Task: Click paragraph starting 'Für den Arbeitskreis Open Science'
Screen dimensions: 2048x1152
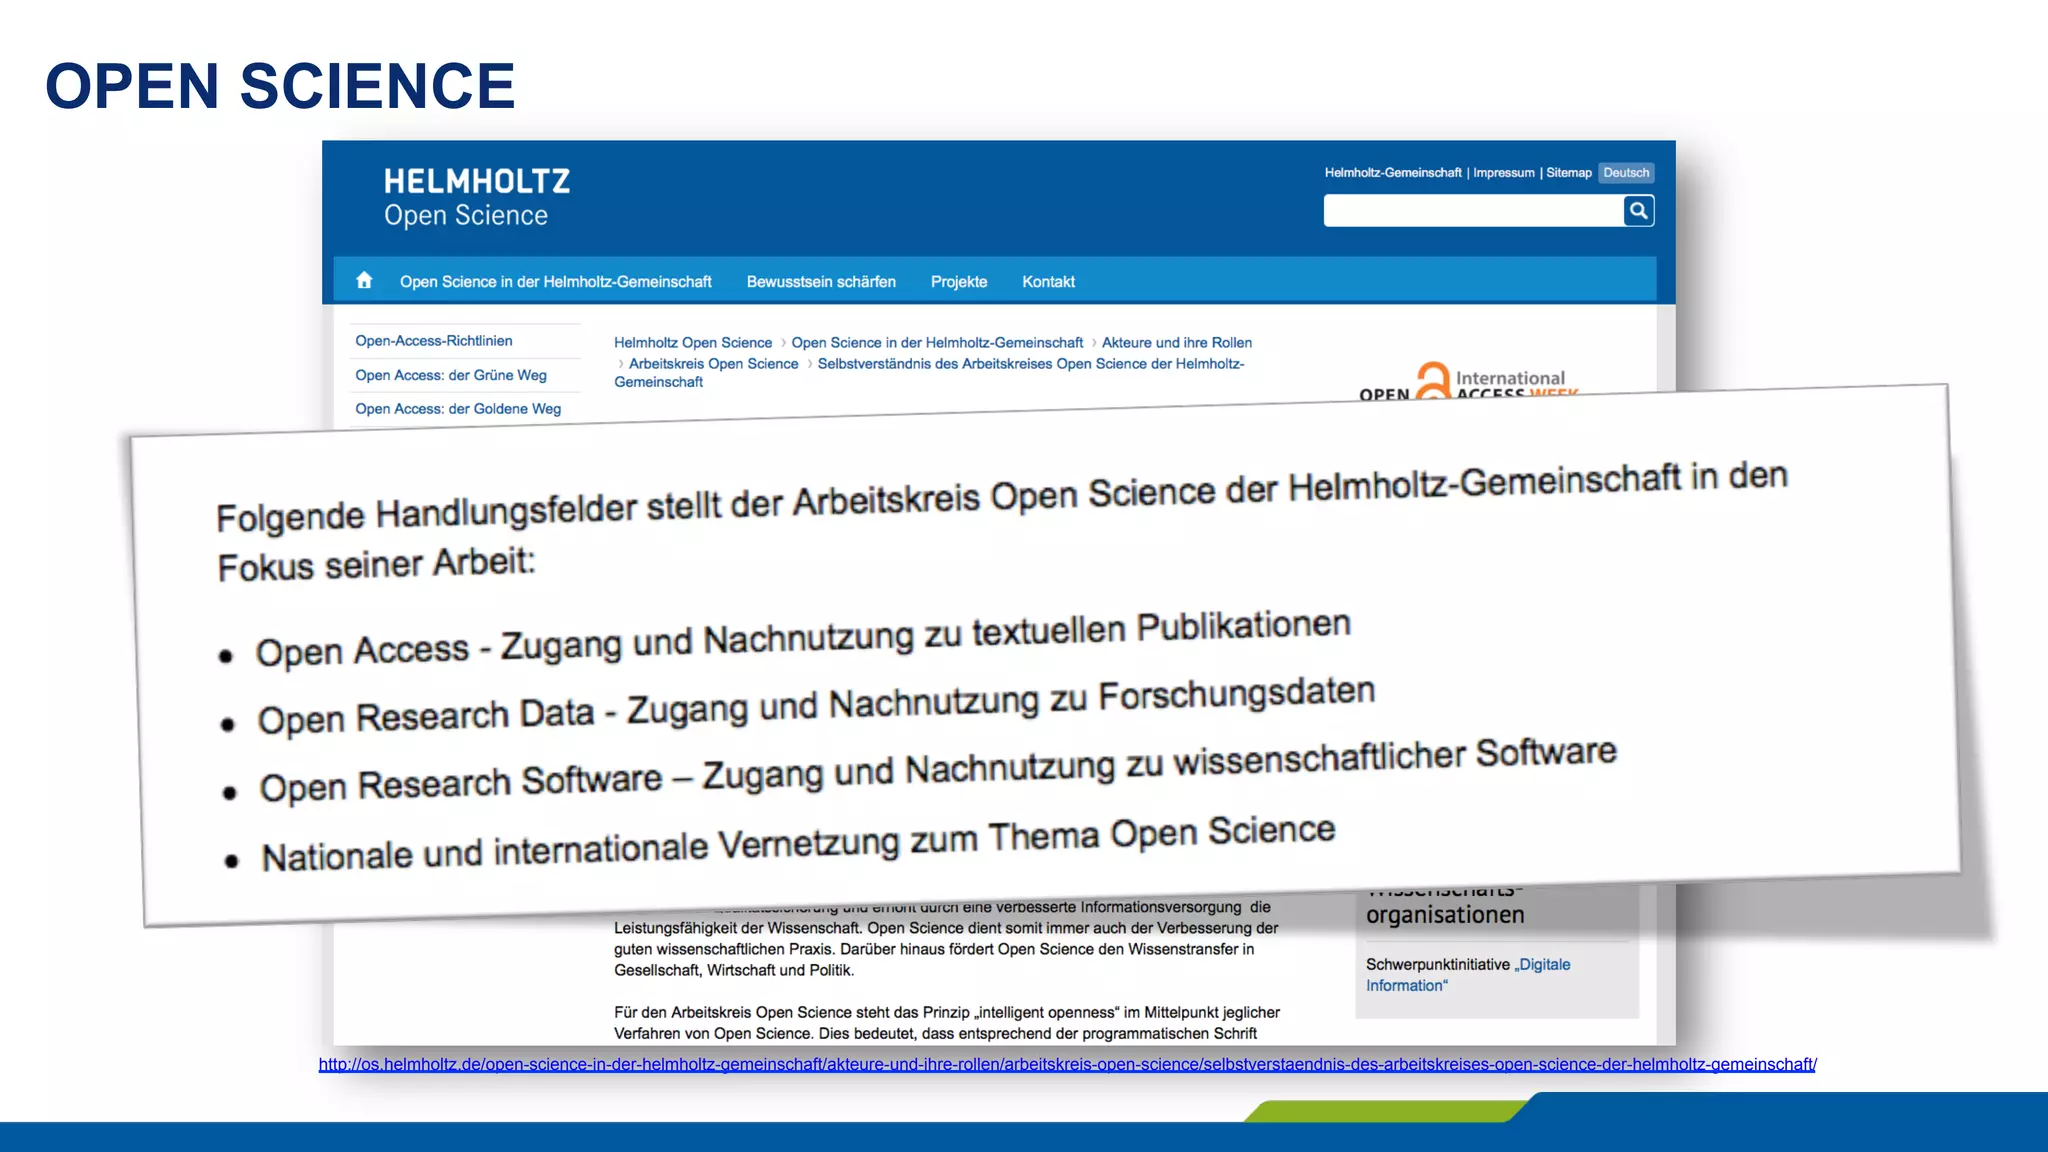Action: pyautogui.click(x=946, y=1023)
